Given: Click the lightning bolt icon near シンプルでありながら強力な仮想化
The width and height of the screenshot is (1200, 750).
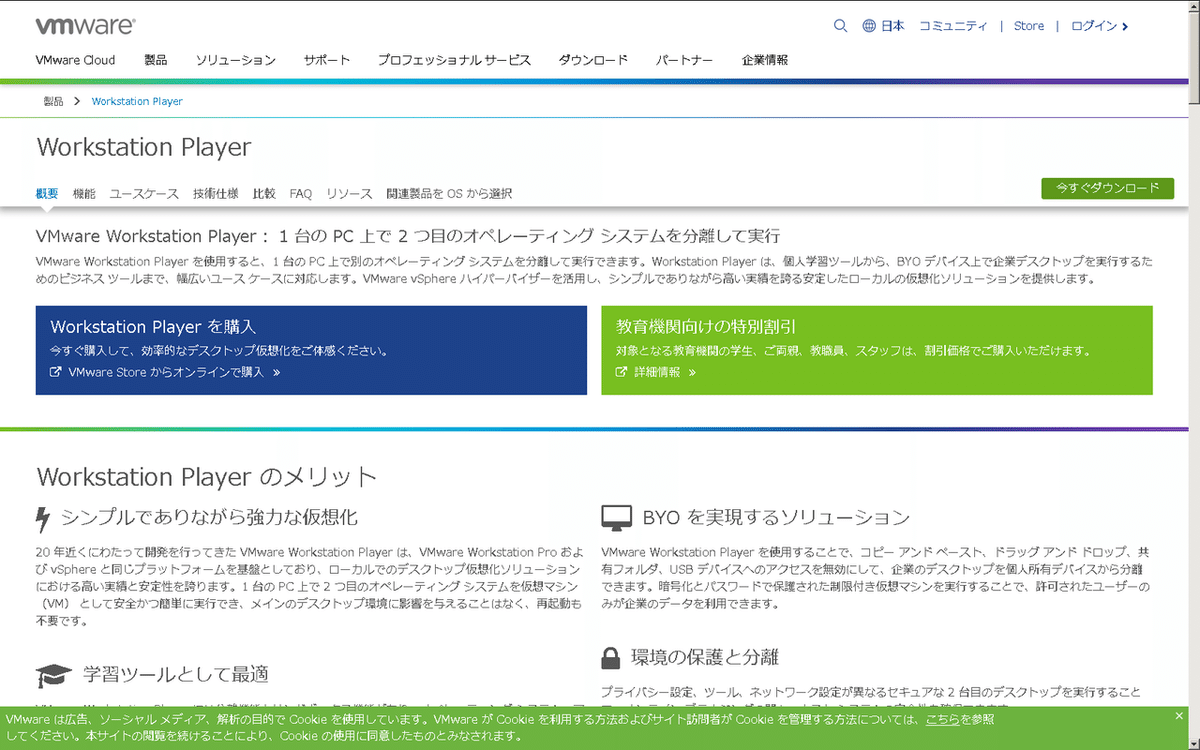Looking at the screenshot, I should pyautogui.click(x=41, y=517).
